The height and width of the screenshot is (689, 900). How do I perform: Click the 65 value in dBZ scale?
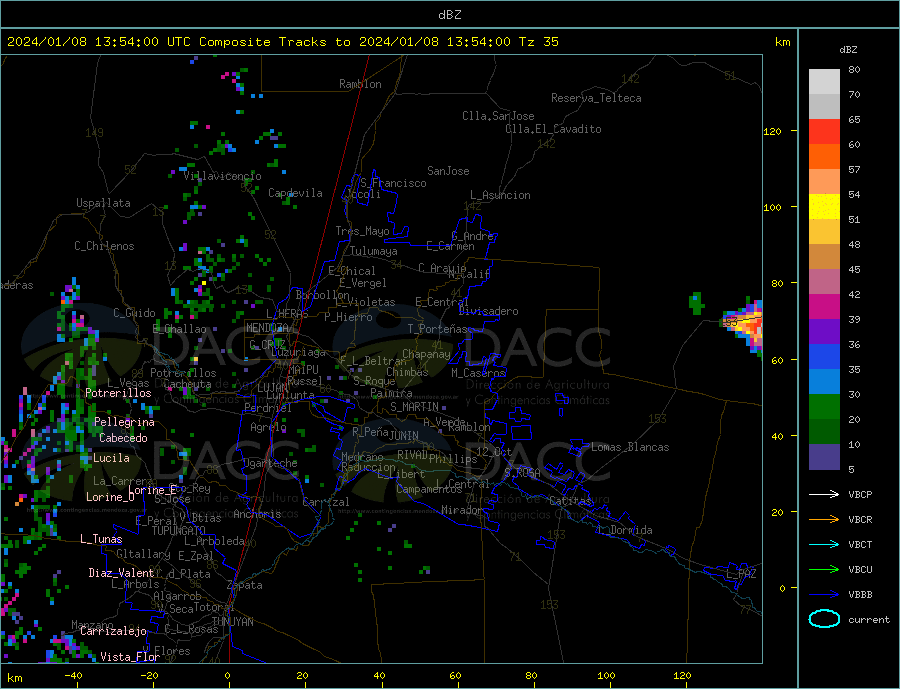point(854,120)
